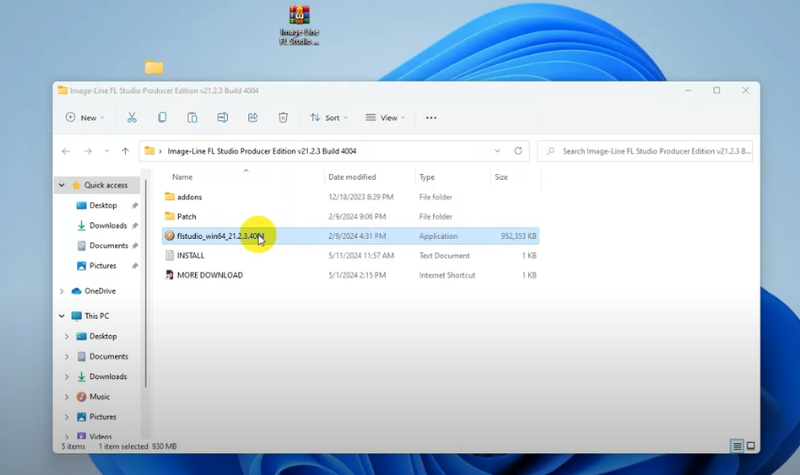
Task: Switch to details view icon in status bar
Action: [x=737, y=446]
